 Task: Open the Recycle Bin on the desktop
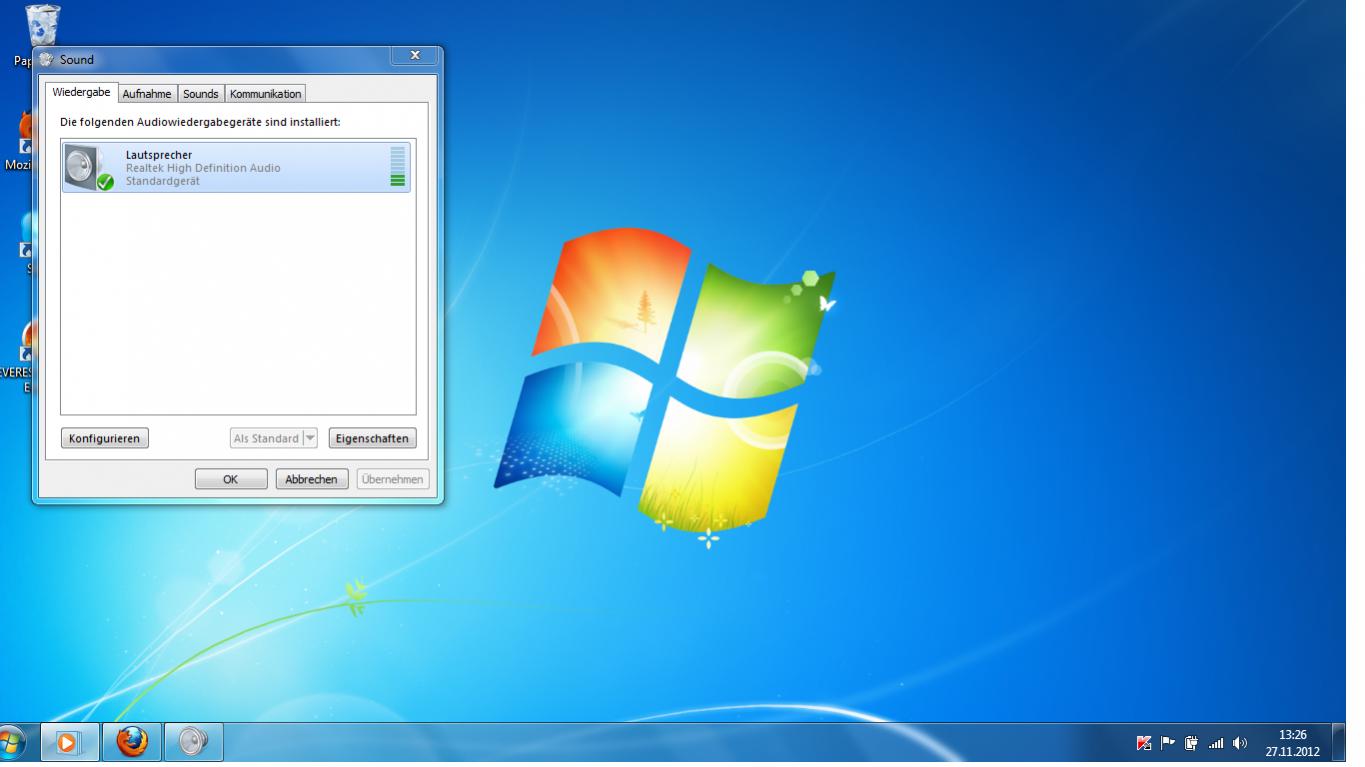(42, 25)
